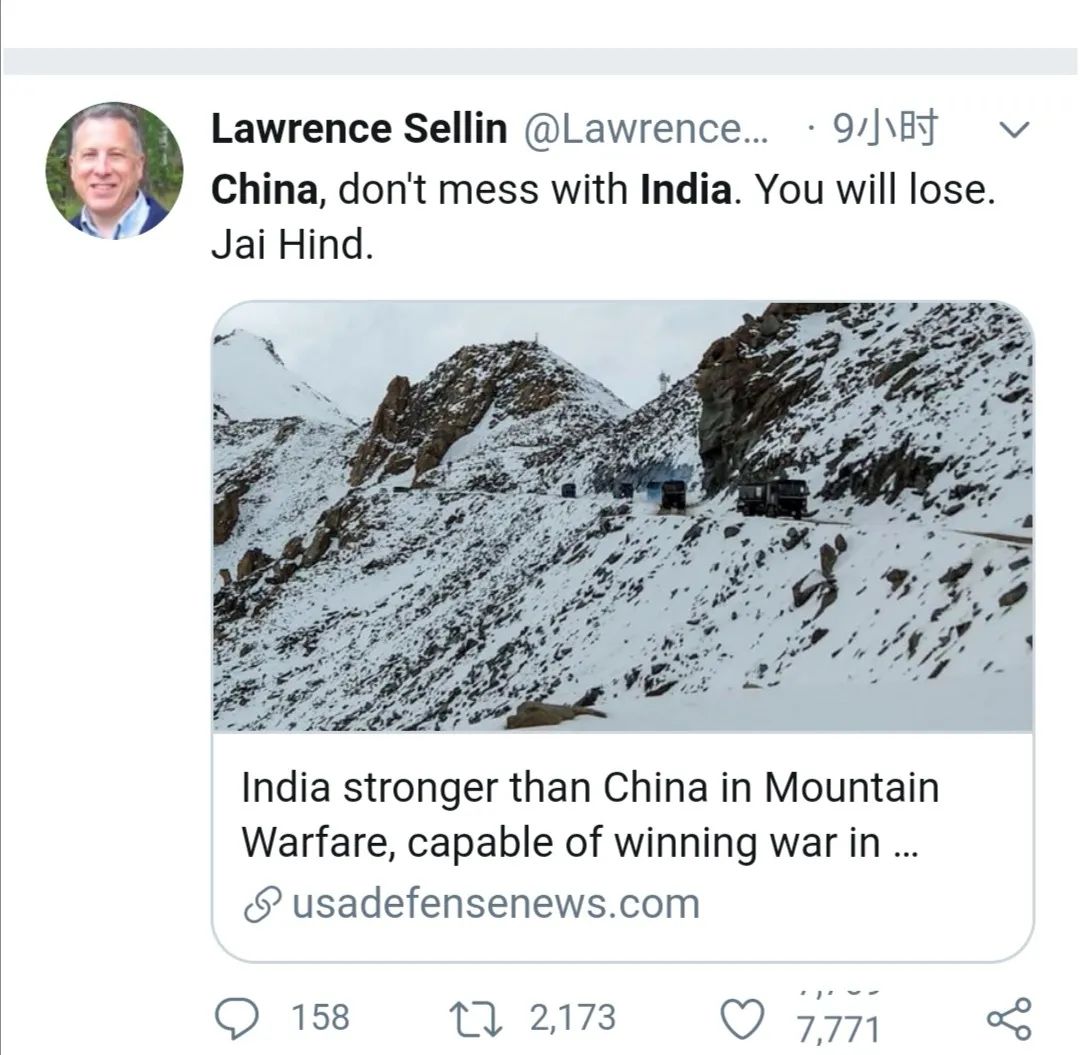The image size is (1080, 1055).
Task: Expand the down-arrow next to the timestamp row
Action: click(x=1016, y=130)
